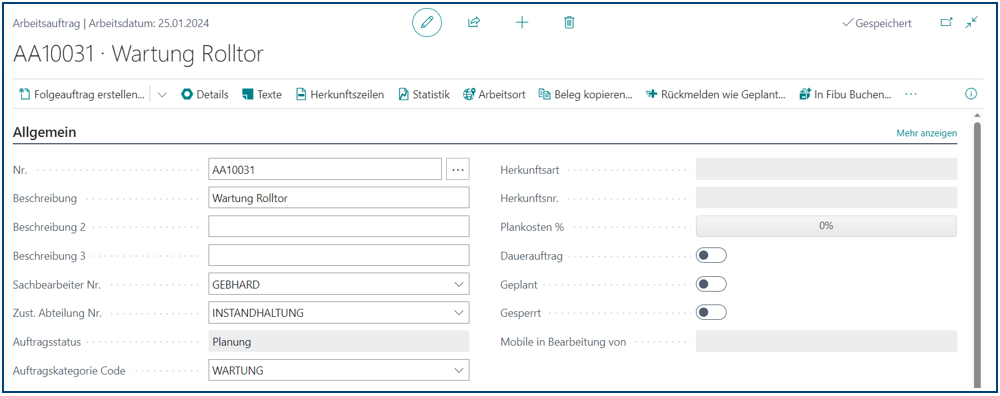Click Rückmelden wie Geplant label
Viewport: 1000px width, 396px height.
click(723, 94)
